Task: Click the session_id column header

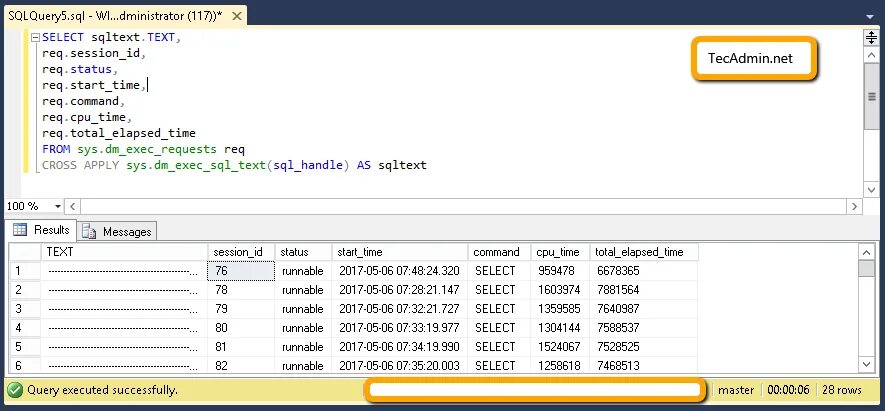Action: 241,252
